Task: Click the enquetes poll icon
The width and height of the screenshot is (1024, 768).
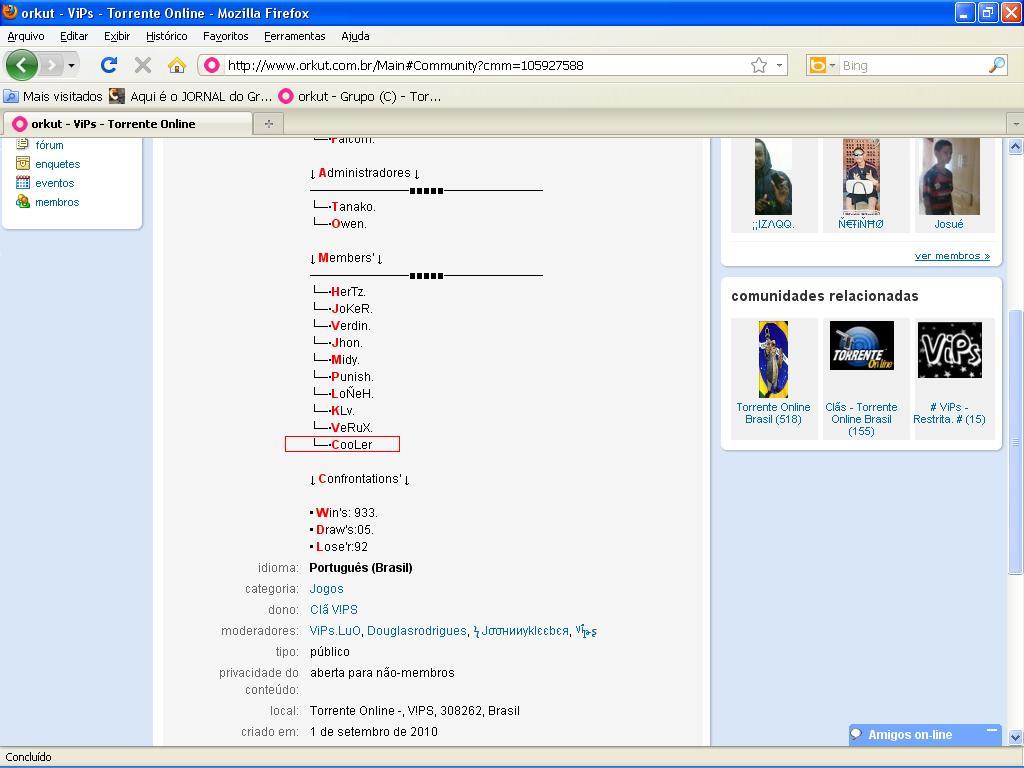Action: click(23, 163)
